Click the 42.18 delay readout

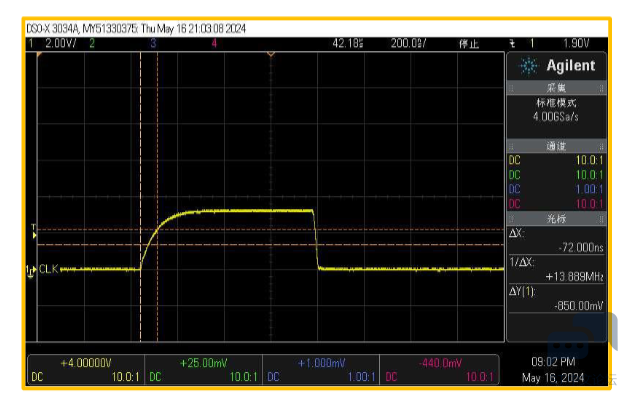pos(348,43)
